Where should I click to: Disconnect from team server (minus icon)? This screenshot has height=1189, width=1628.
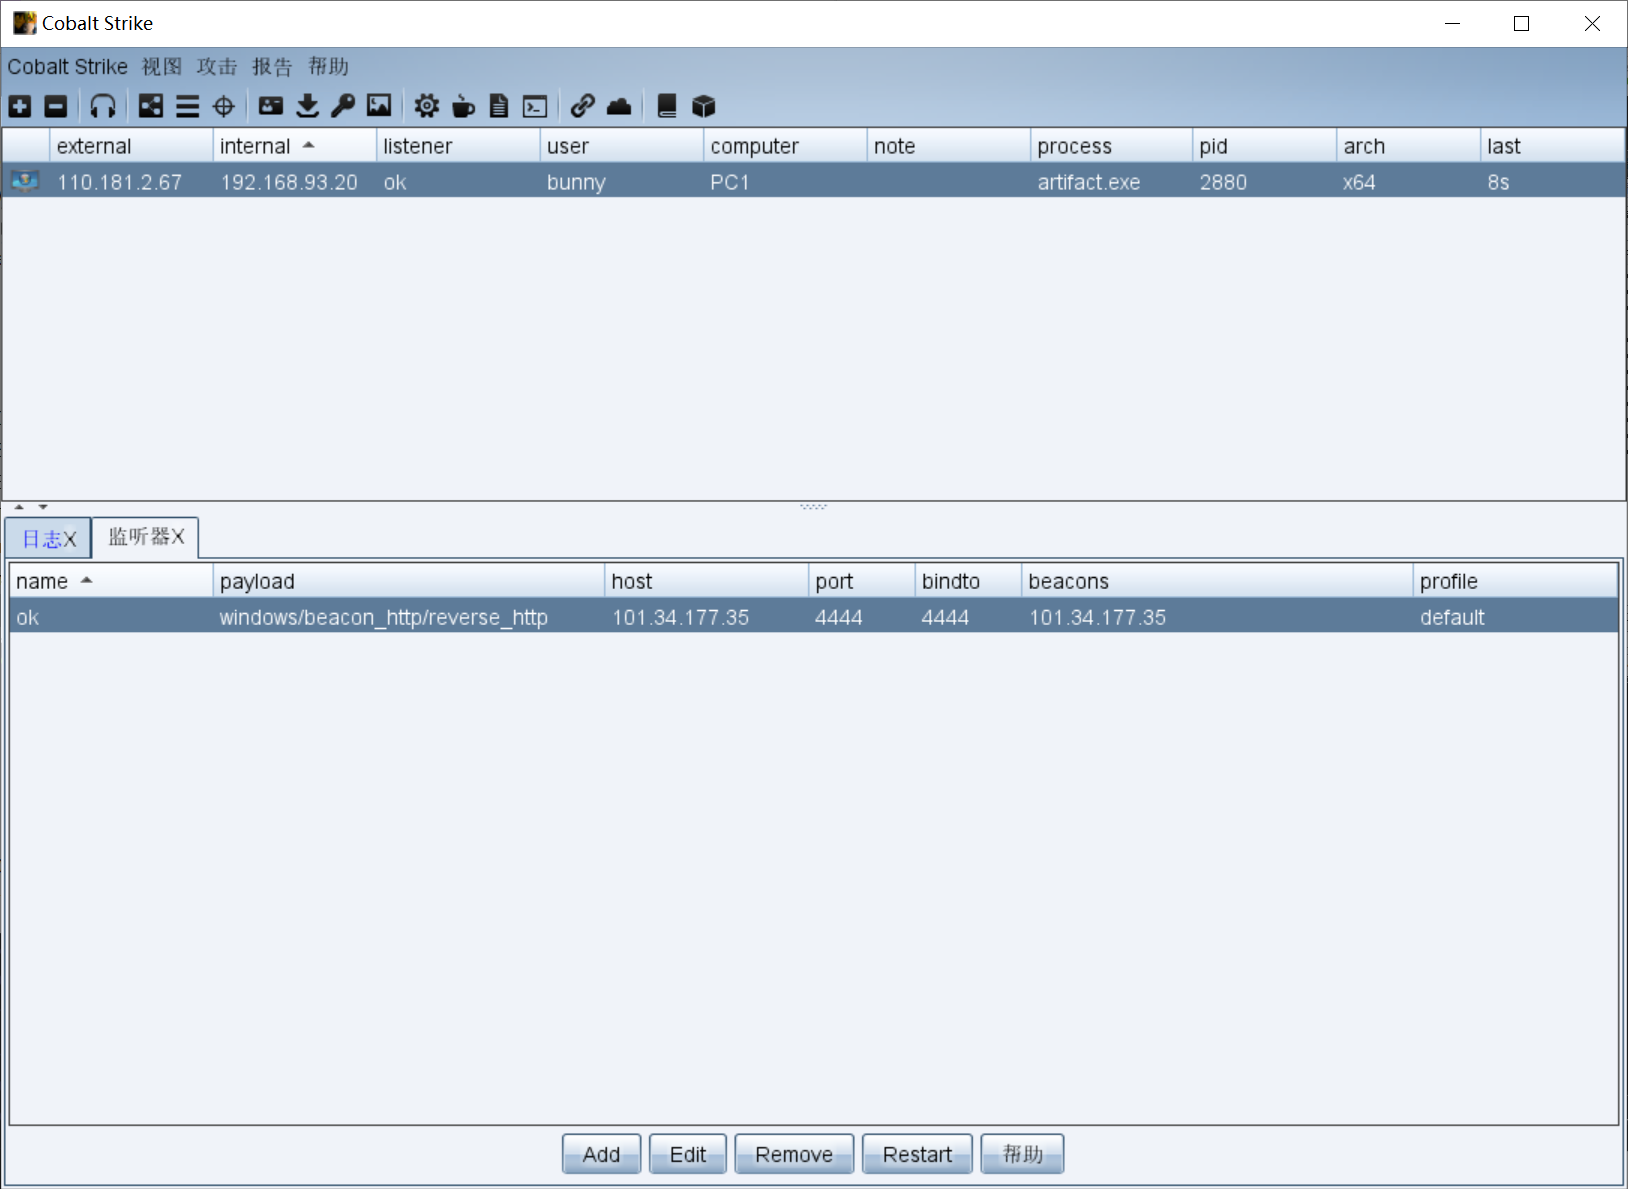[56, 106]
